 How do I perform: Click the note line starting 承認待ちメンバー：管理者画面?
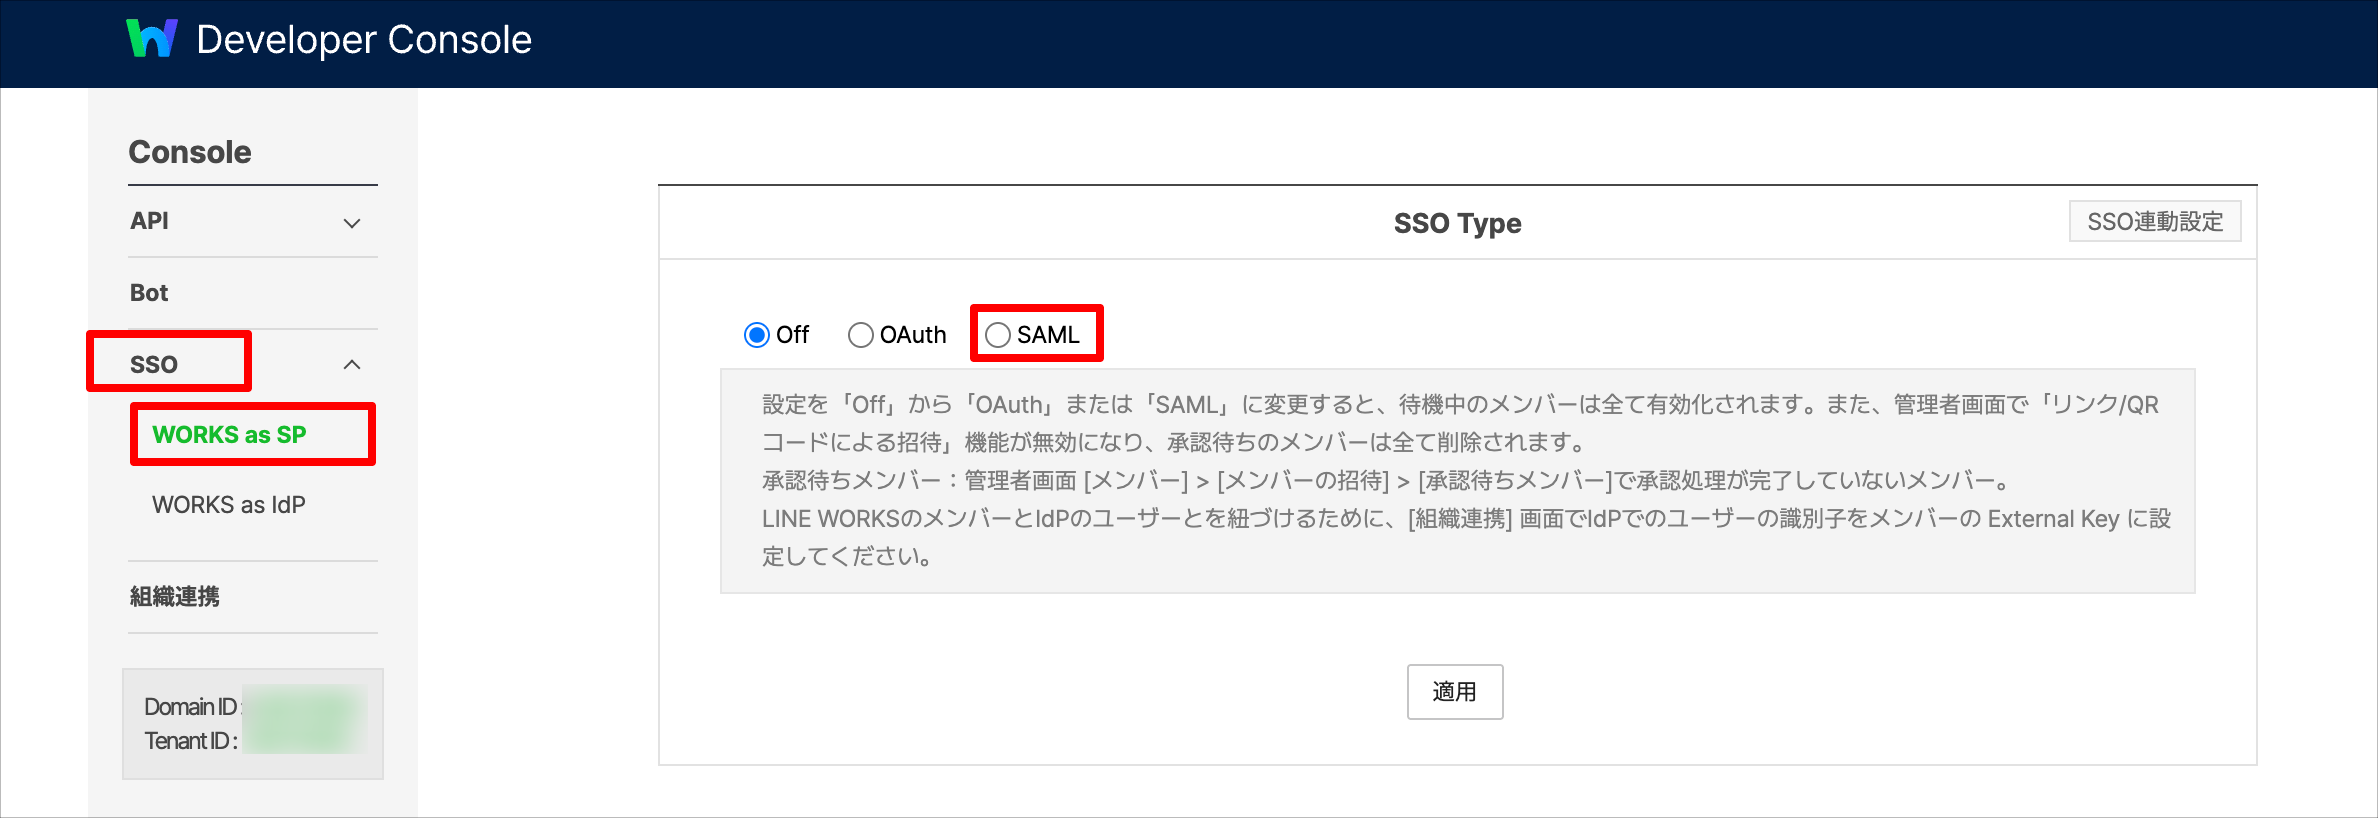pos(1388,481)
